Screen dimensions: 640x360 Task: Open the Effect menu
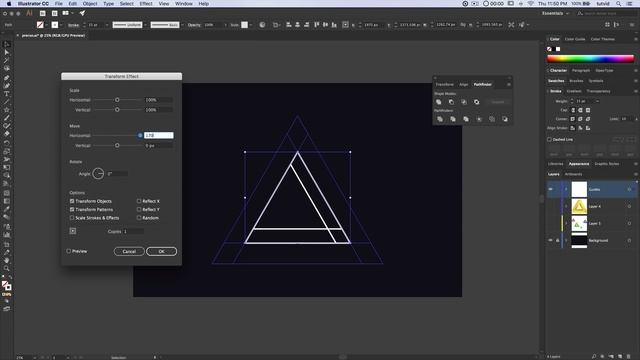pyautogui.click(x=146, y=4)
